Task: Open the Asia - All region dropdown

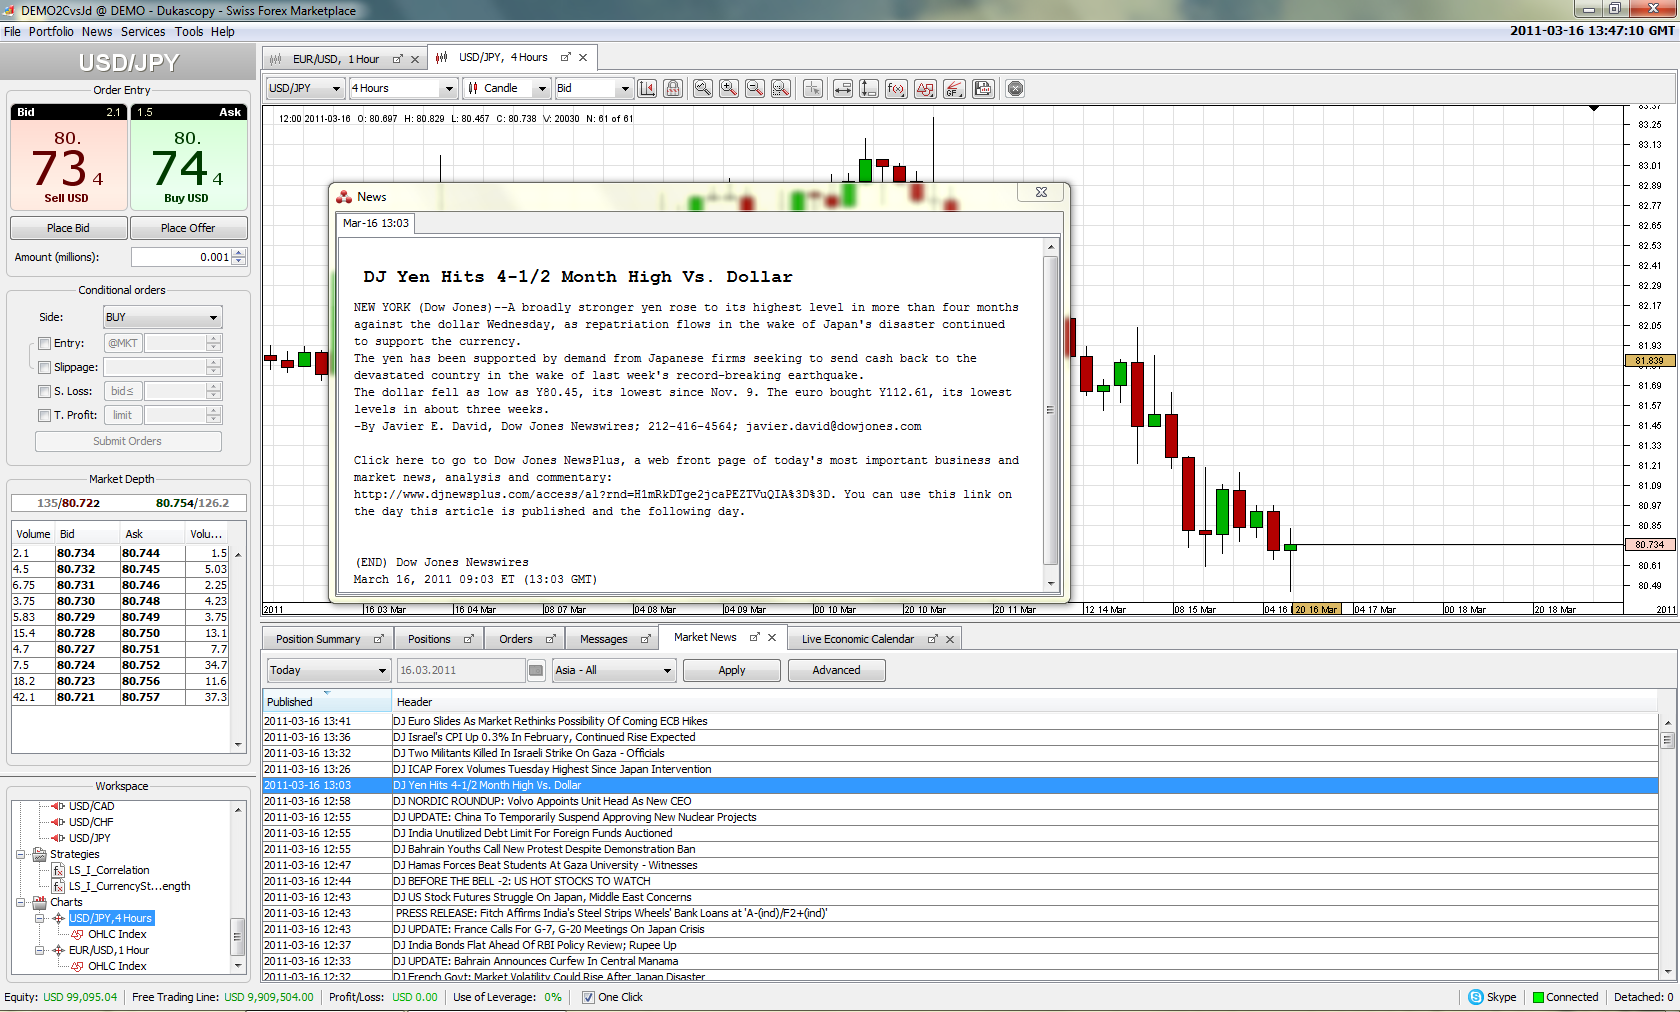Action: coord(614,670)
